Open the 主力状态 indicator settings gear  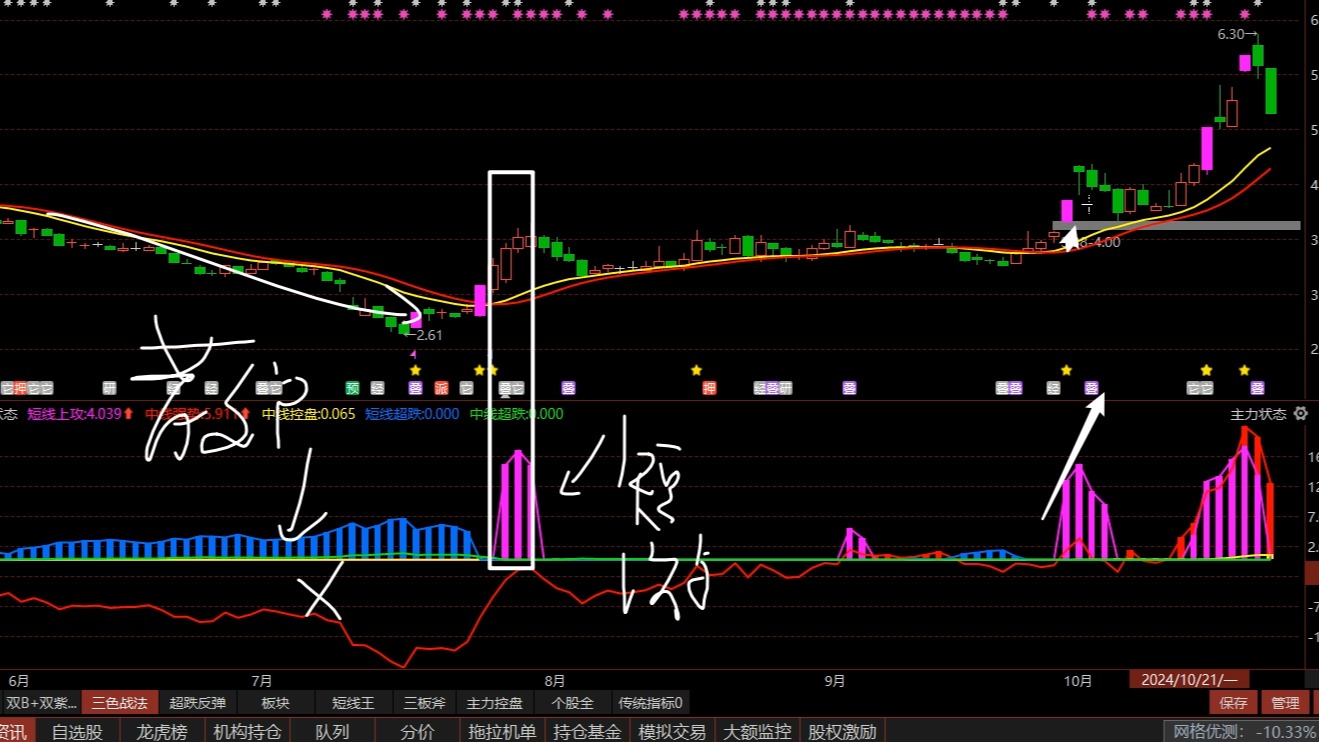pyautogui.click(x=1300, y=413)
